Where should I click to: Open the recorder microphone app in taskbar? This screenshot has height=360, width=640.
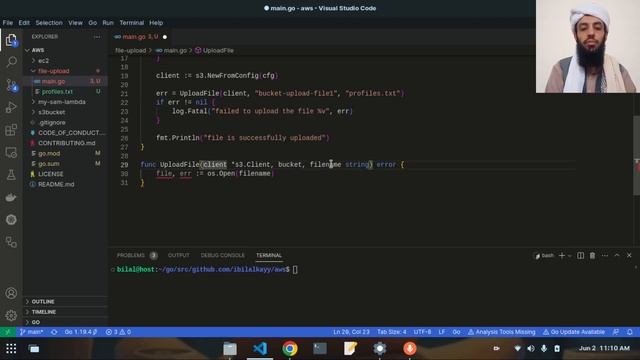coord(409,349)
